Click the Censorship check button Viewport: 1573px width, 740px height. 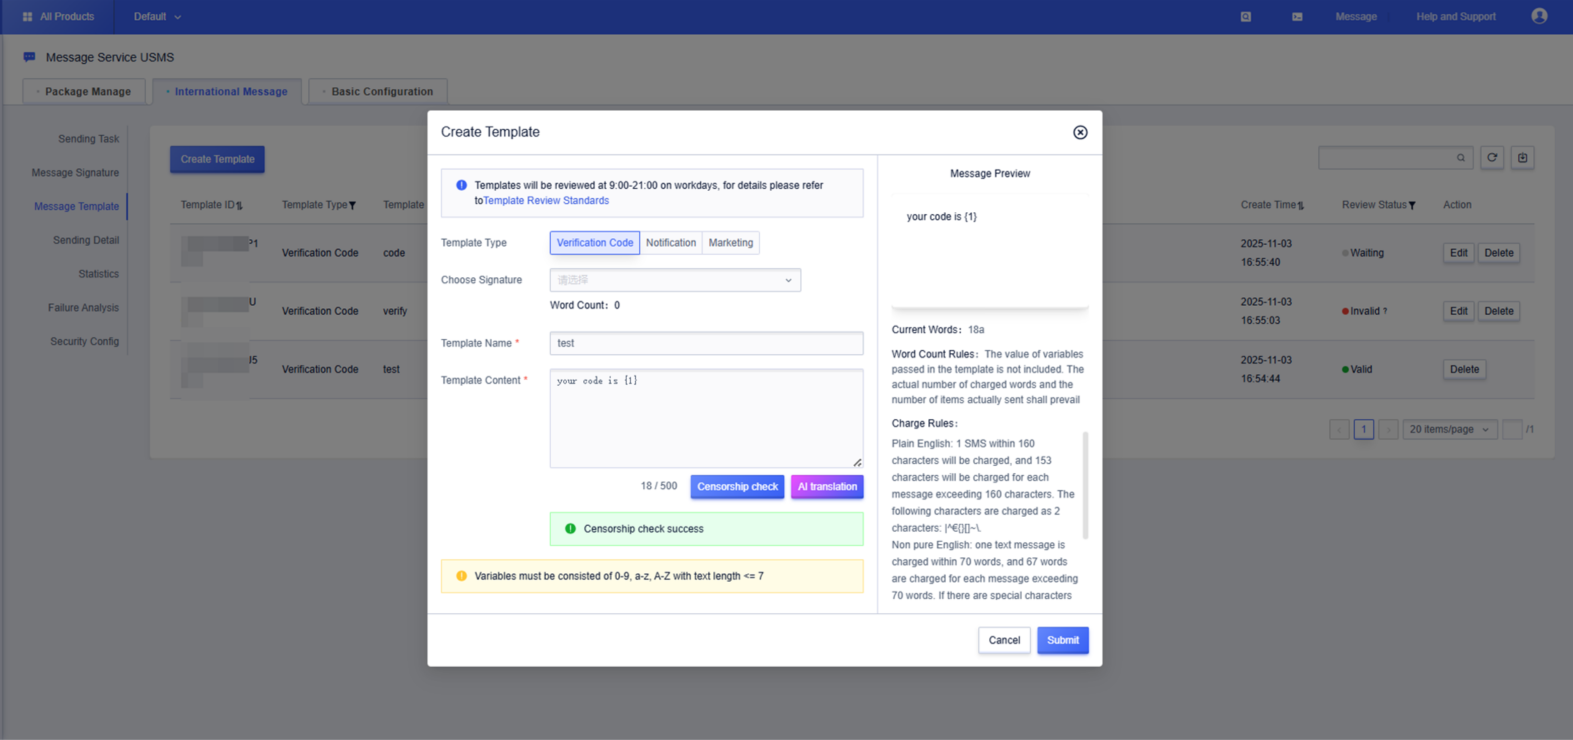pyautogui.click(x=737, y=487)
